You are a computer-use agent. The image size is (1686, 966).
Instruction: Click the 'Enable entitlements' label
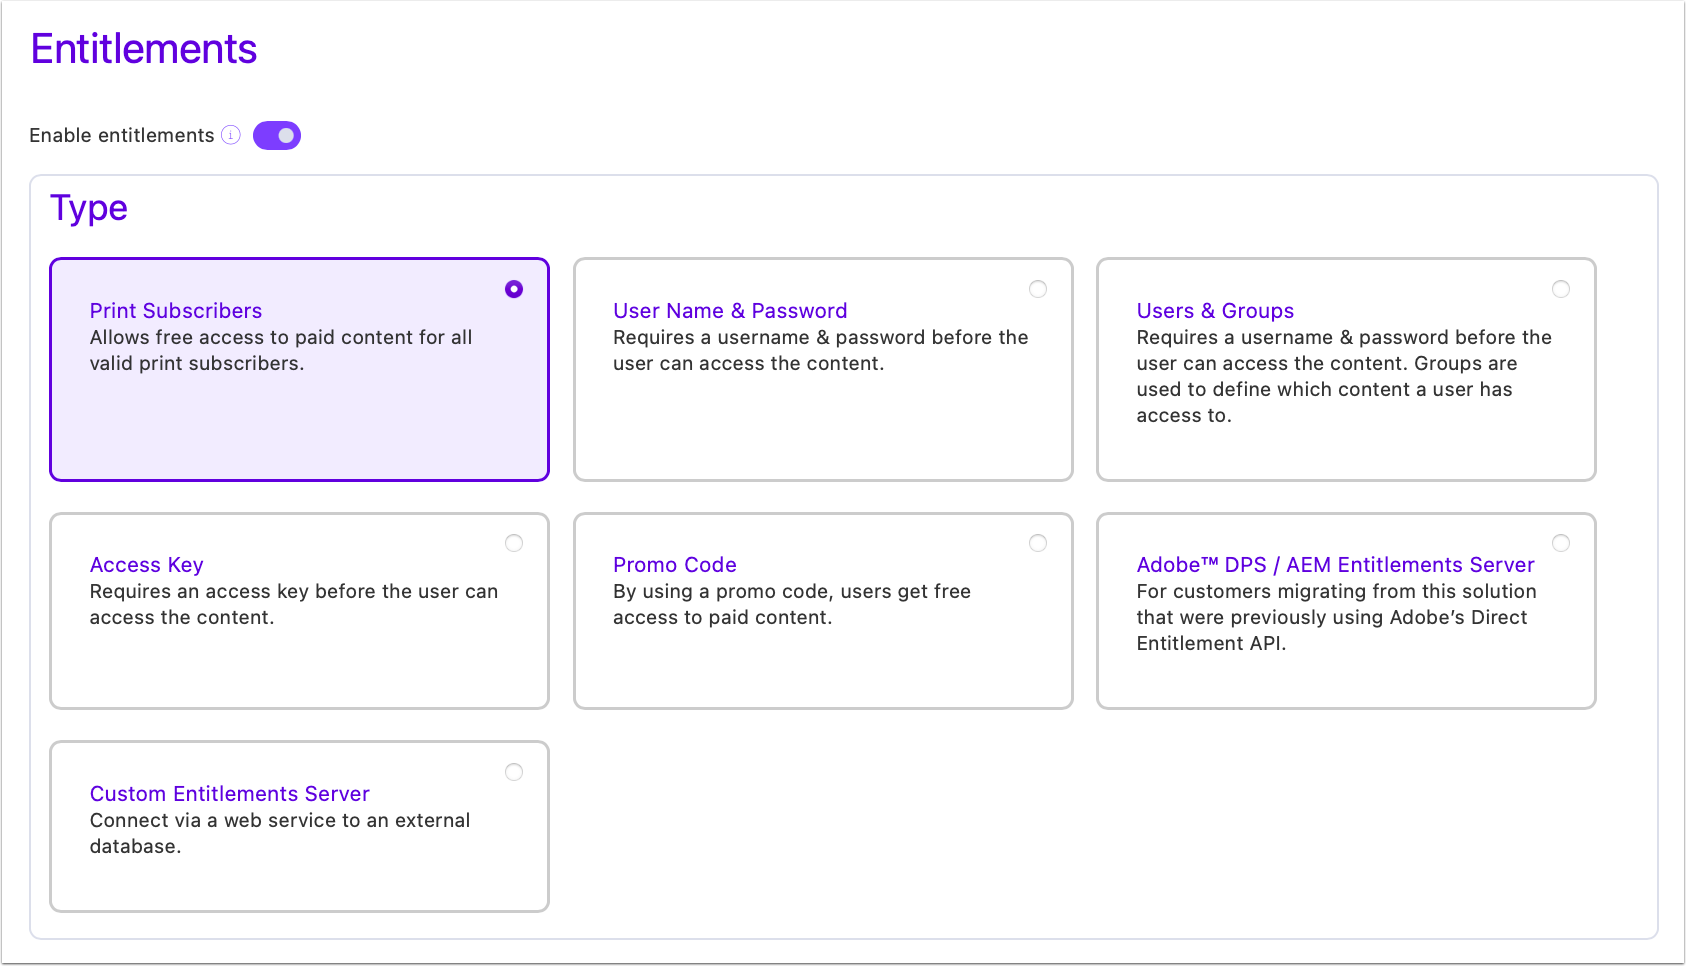tap(122, 135)
